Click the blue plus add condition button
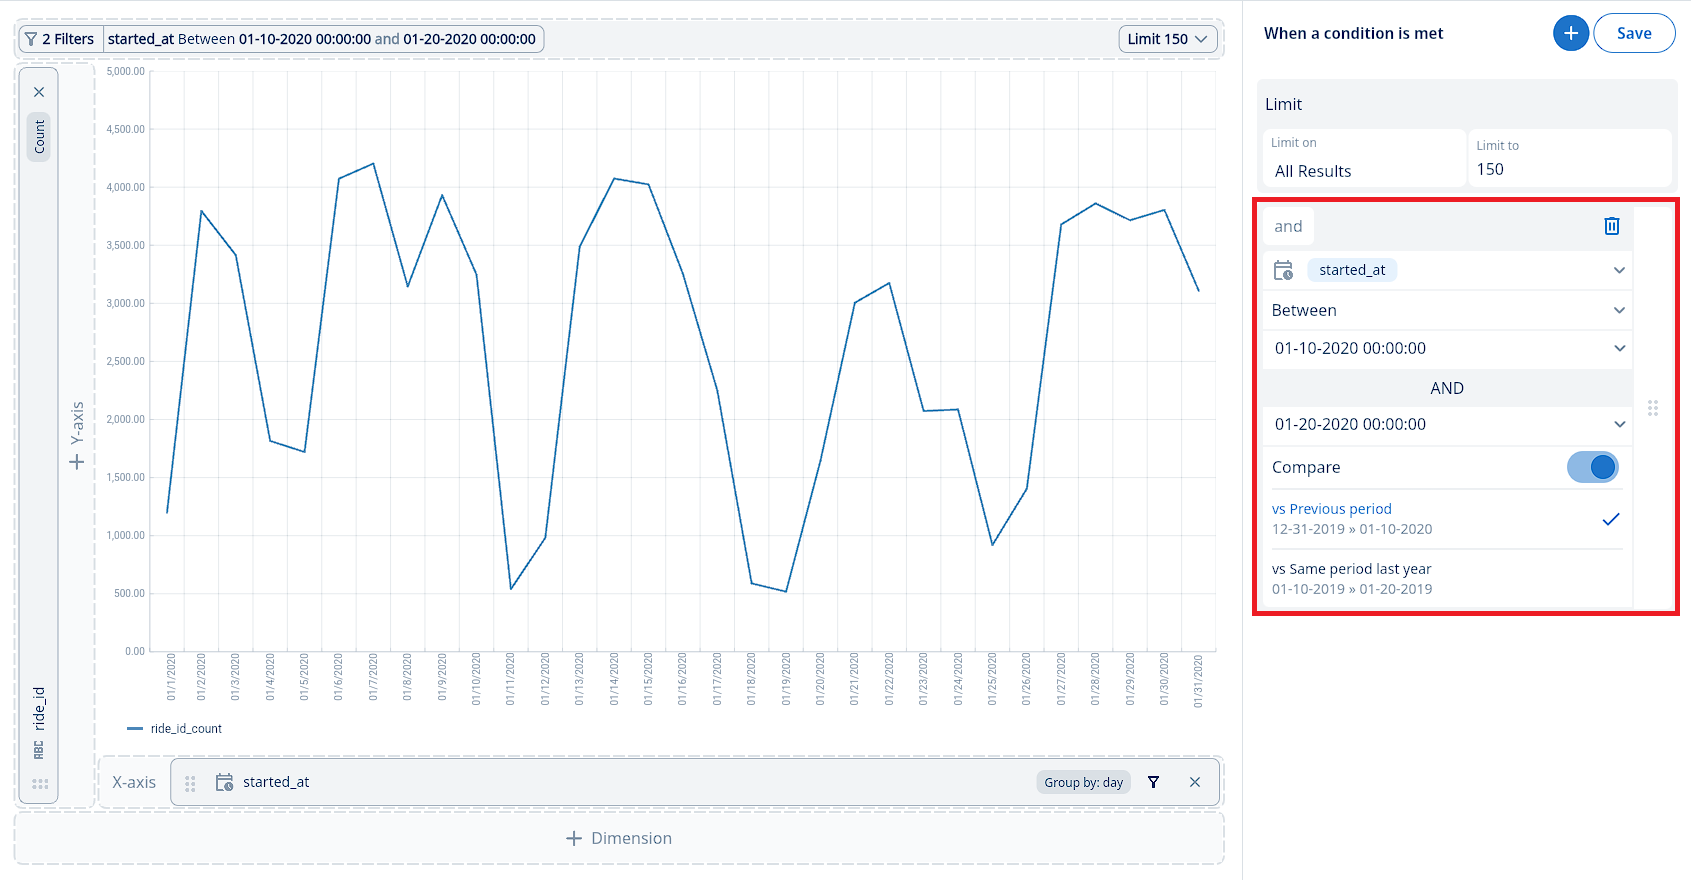The height and width of the screenshot is (880, 1691). coord(1570,33)
